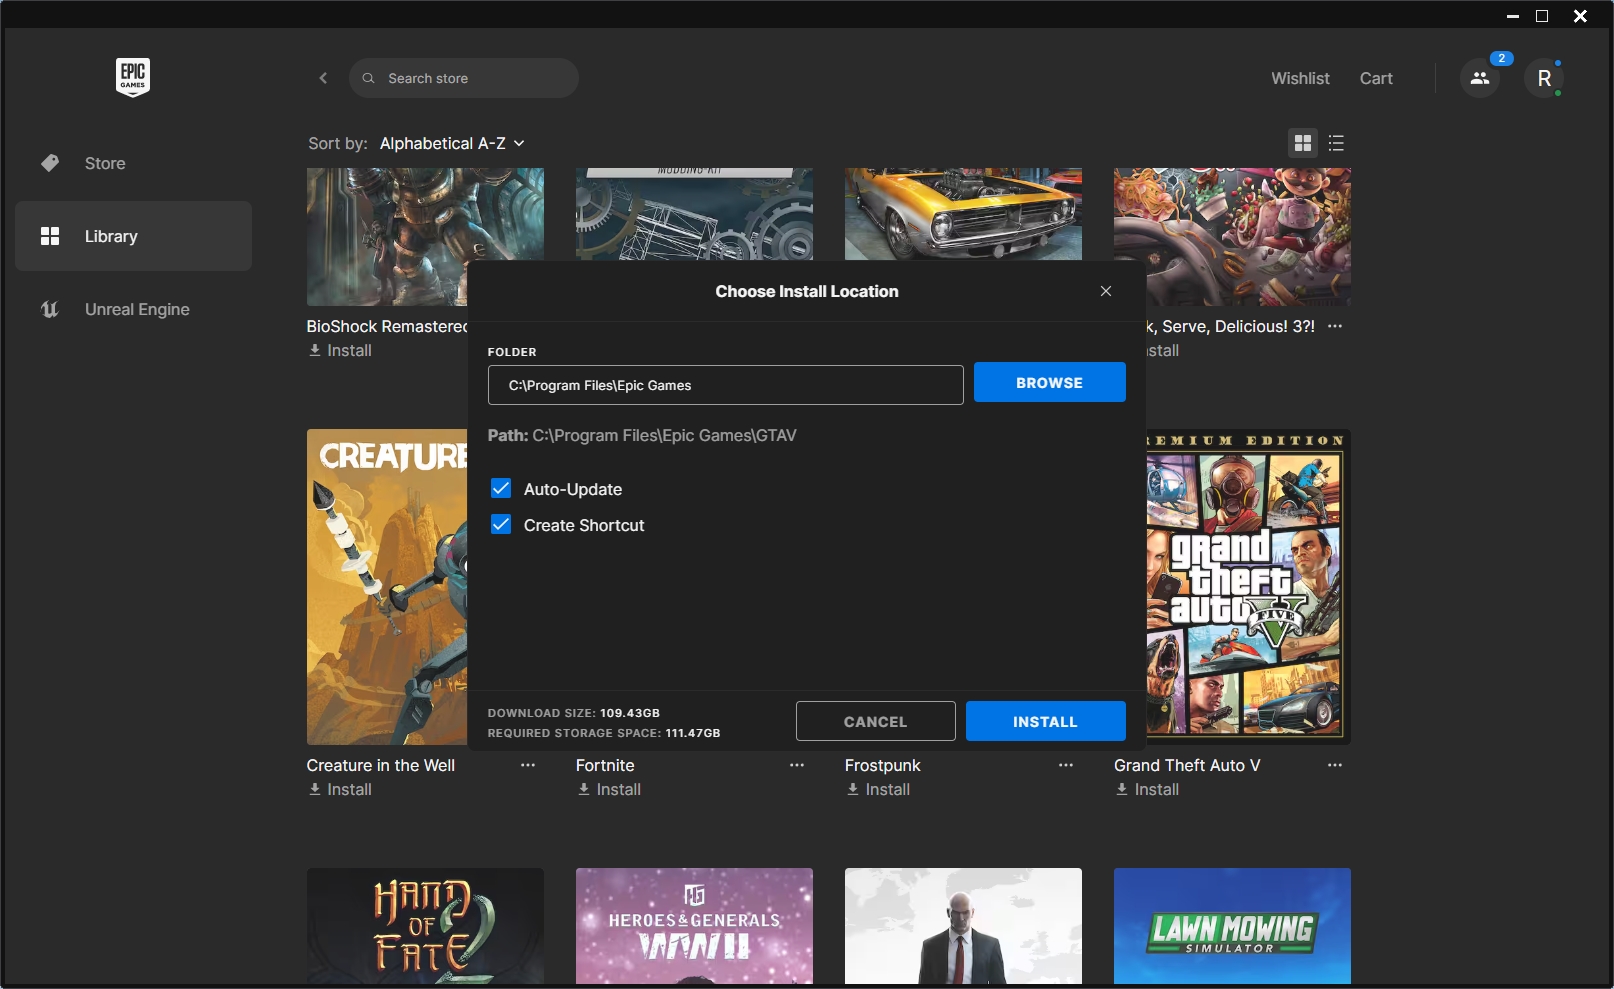Open options menu for Fortnite
The height and width of the screenshot is (989, 1614).
tap(797, 765)
